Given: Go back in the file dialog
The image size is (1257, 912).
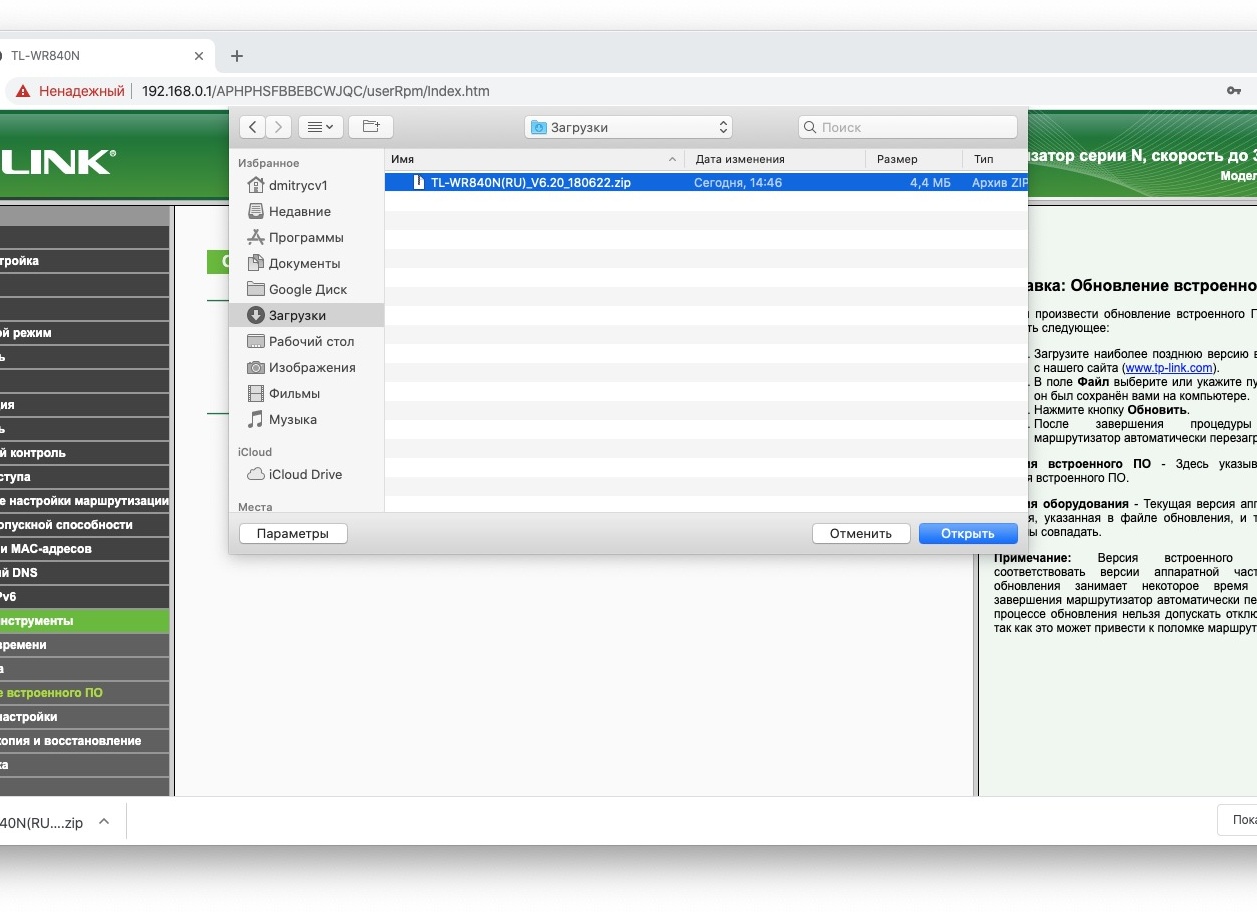Looking at the screenshot, I should coord(253,127).
